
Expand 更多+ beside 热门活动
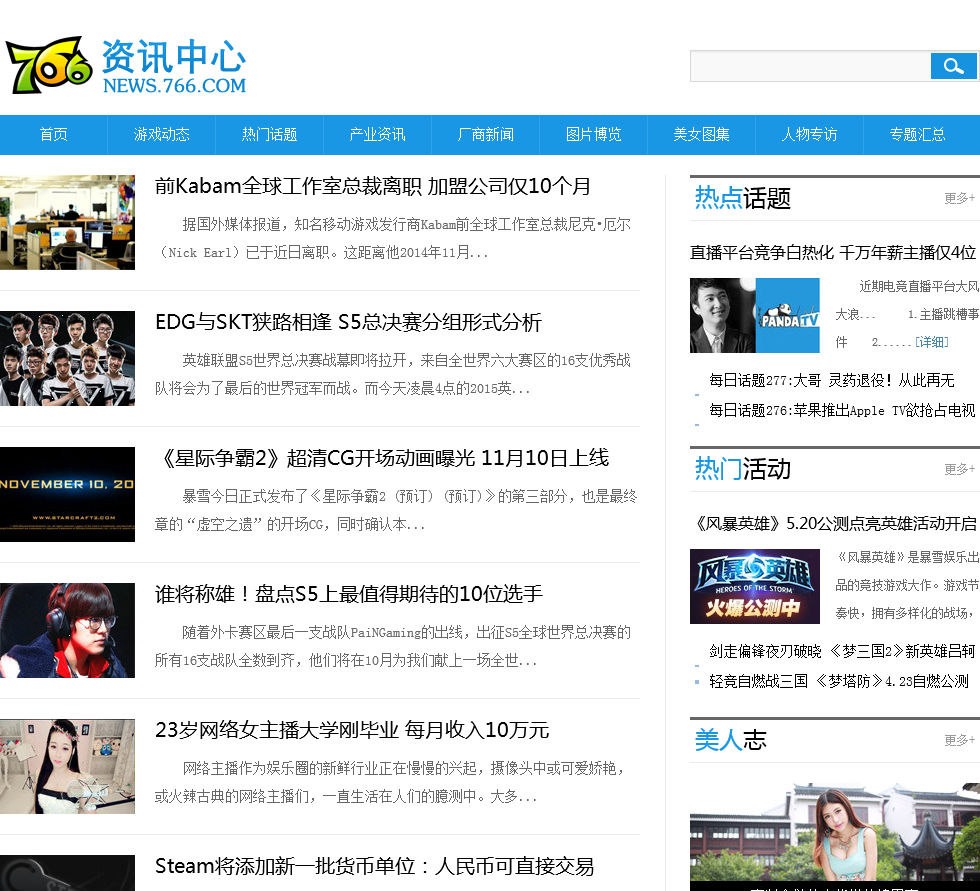point(959,469)
